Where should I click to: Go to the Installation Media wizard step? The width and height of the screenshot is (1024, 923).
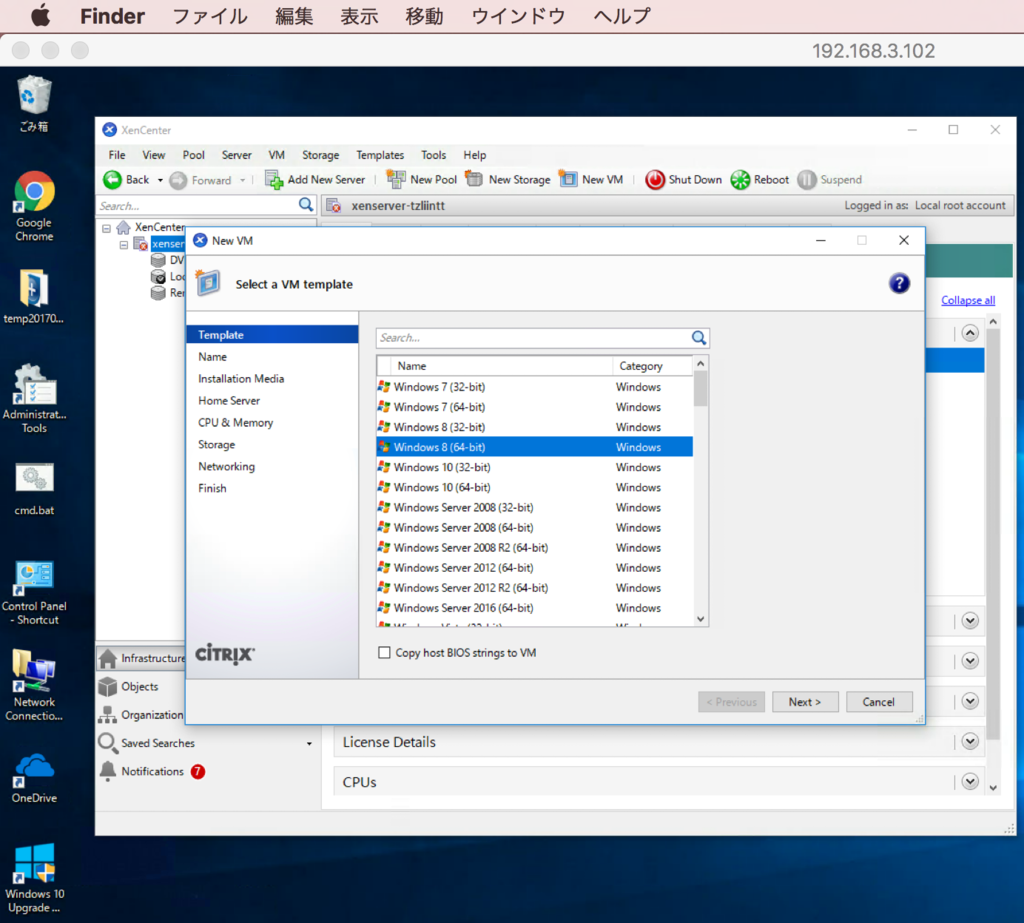(241, 379)
